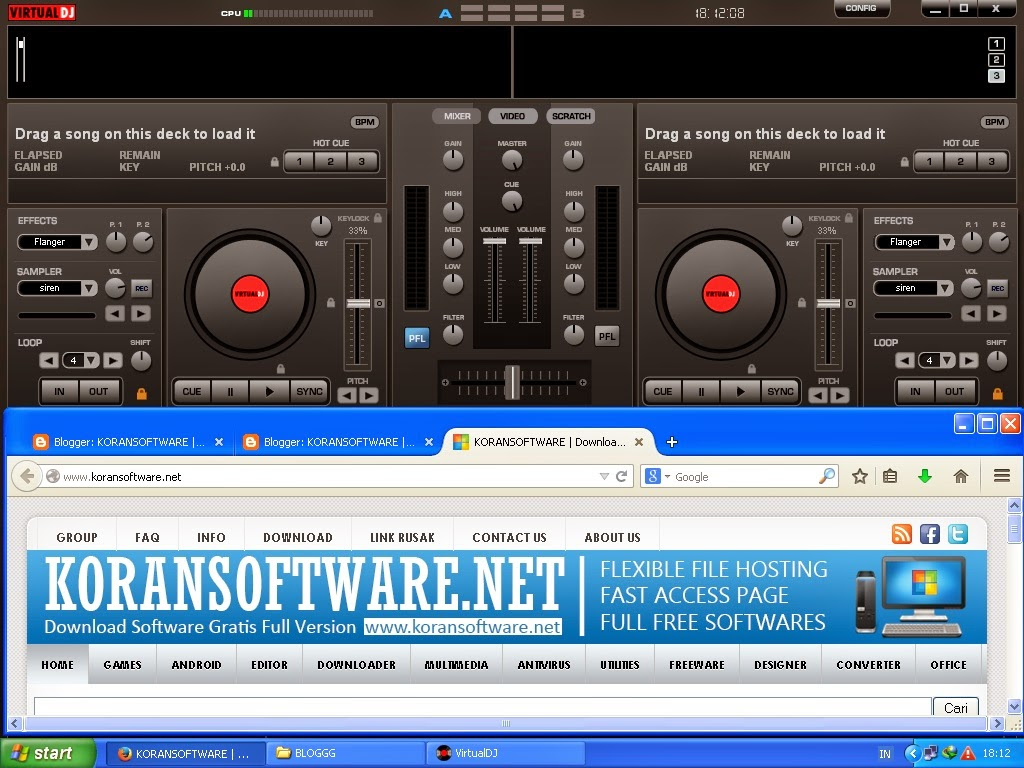The height and width of the screenshot is (768, 1024).
Task: Click the Windows start button
Action: [47, 754]
